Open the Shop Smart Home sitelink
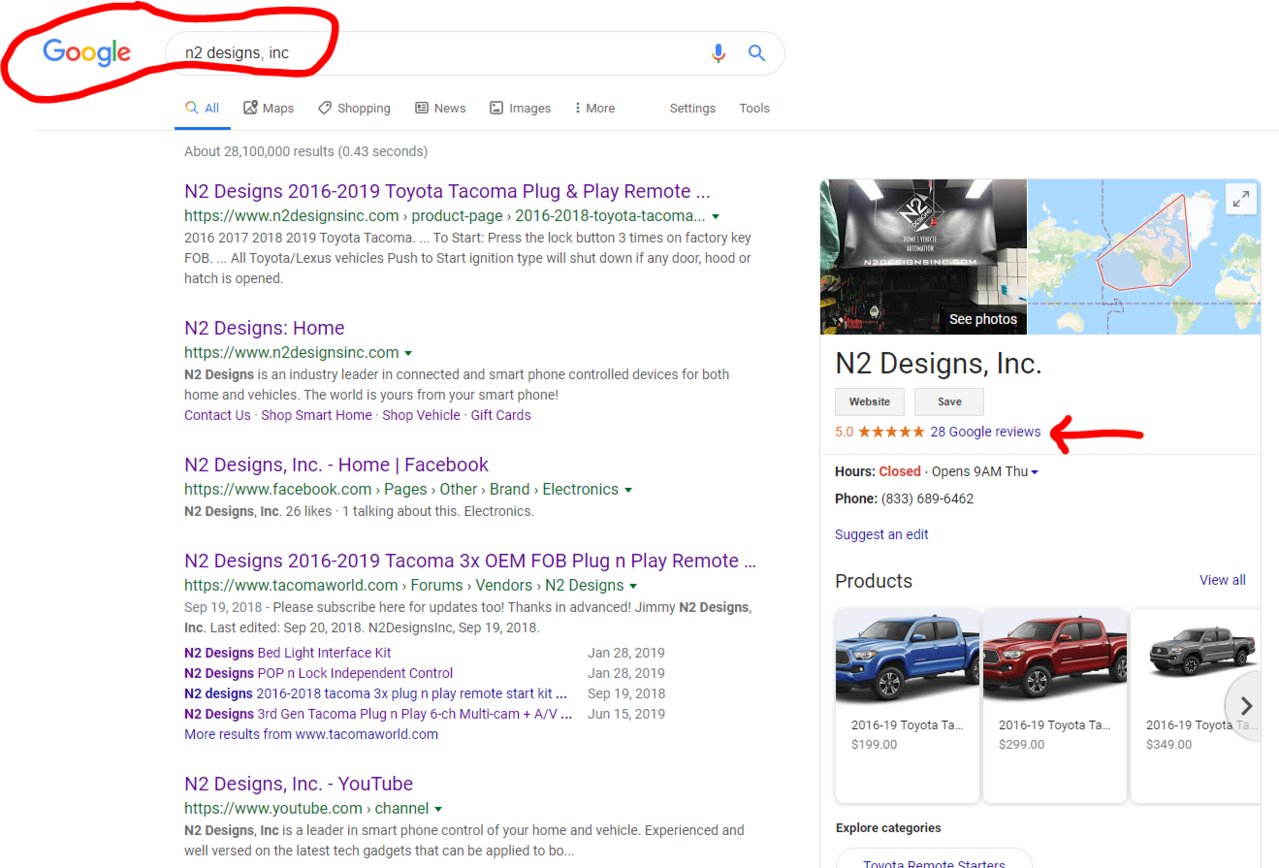This screenshot has width=1279, height=868. tap(316, 415)
